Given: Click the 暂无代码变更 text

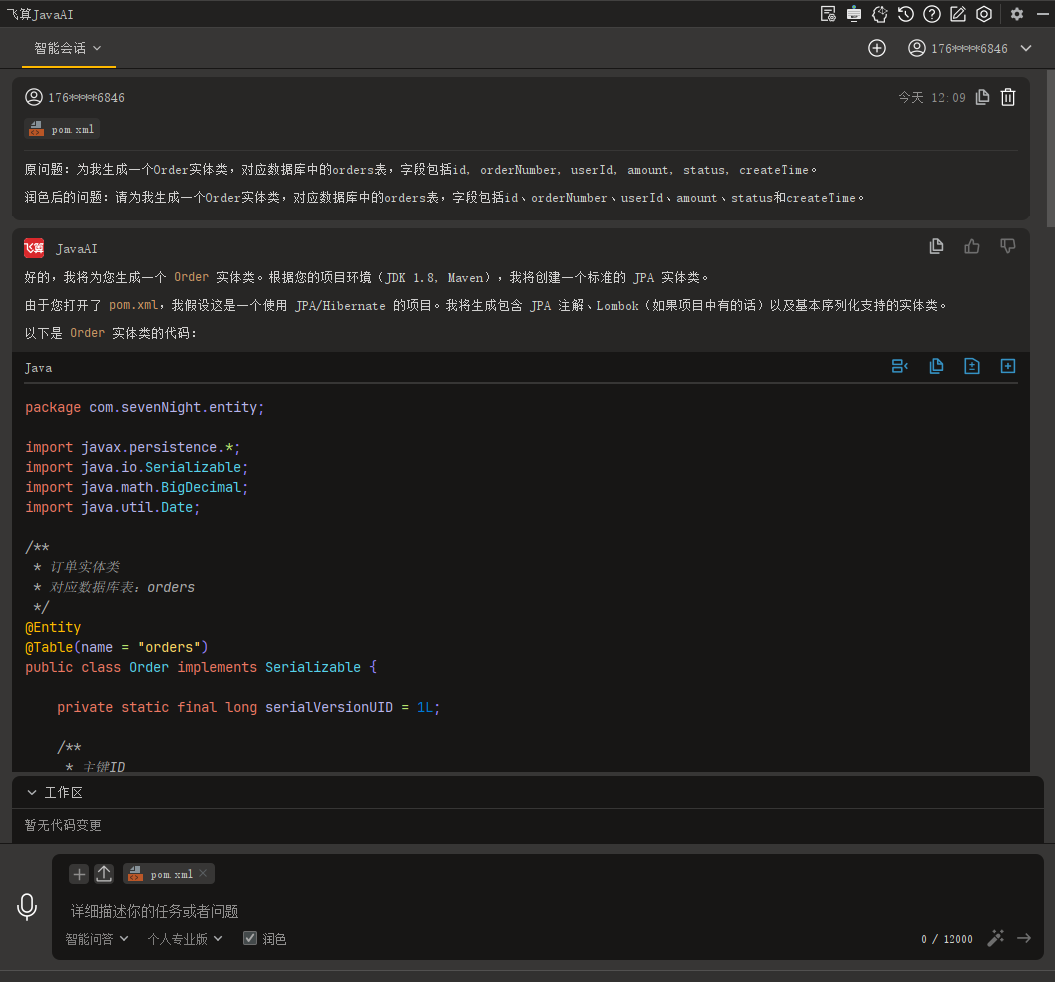Looking at the screenshot, I should [63, 825].
